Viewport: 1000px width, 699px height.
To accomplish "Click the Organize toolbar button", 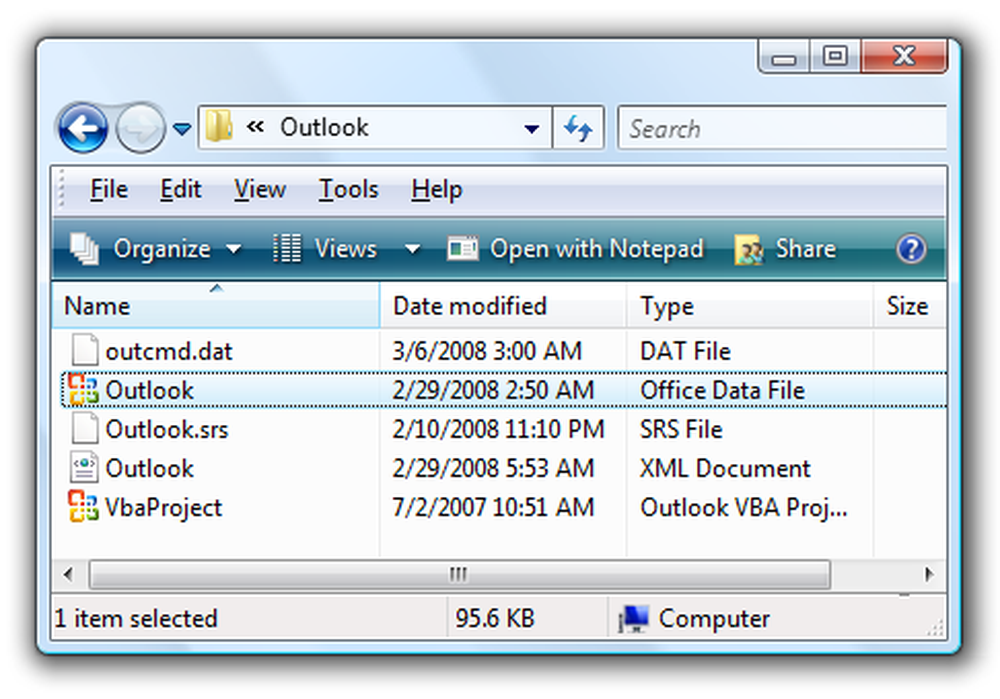I will (156, 249).
